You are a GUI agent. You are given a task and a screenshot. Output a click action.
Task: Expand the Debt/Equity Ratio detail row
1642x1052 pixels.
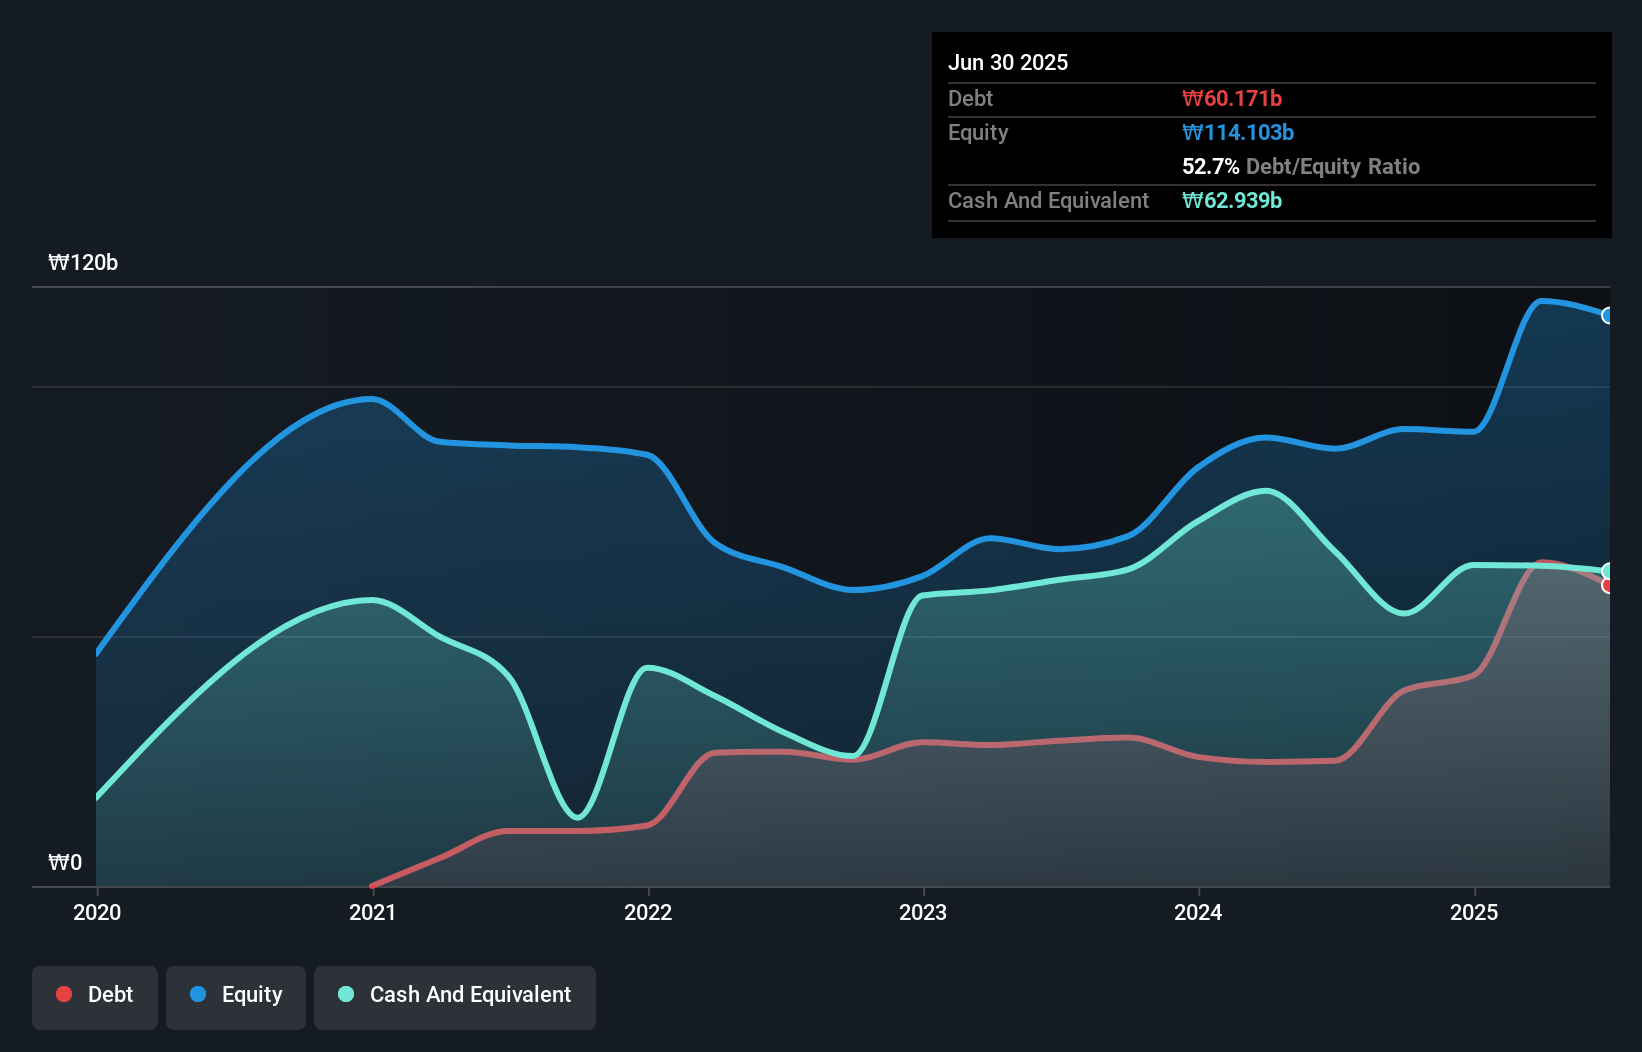pyautogui.click(x=1301, y=166)
